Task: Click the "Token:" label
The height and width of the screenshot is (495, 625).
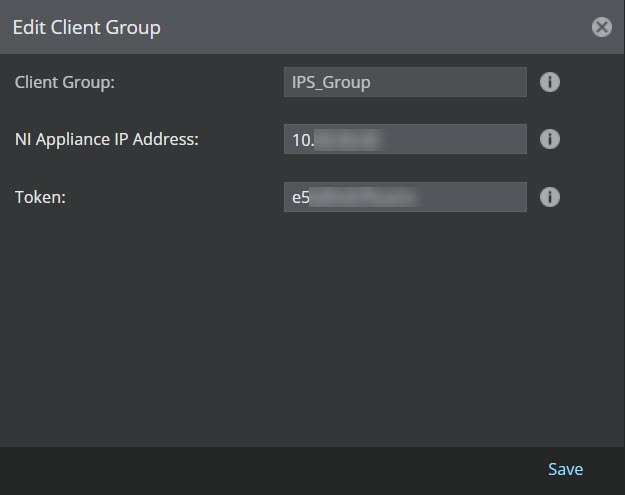Action: 40,197
